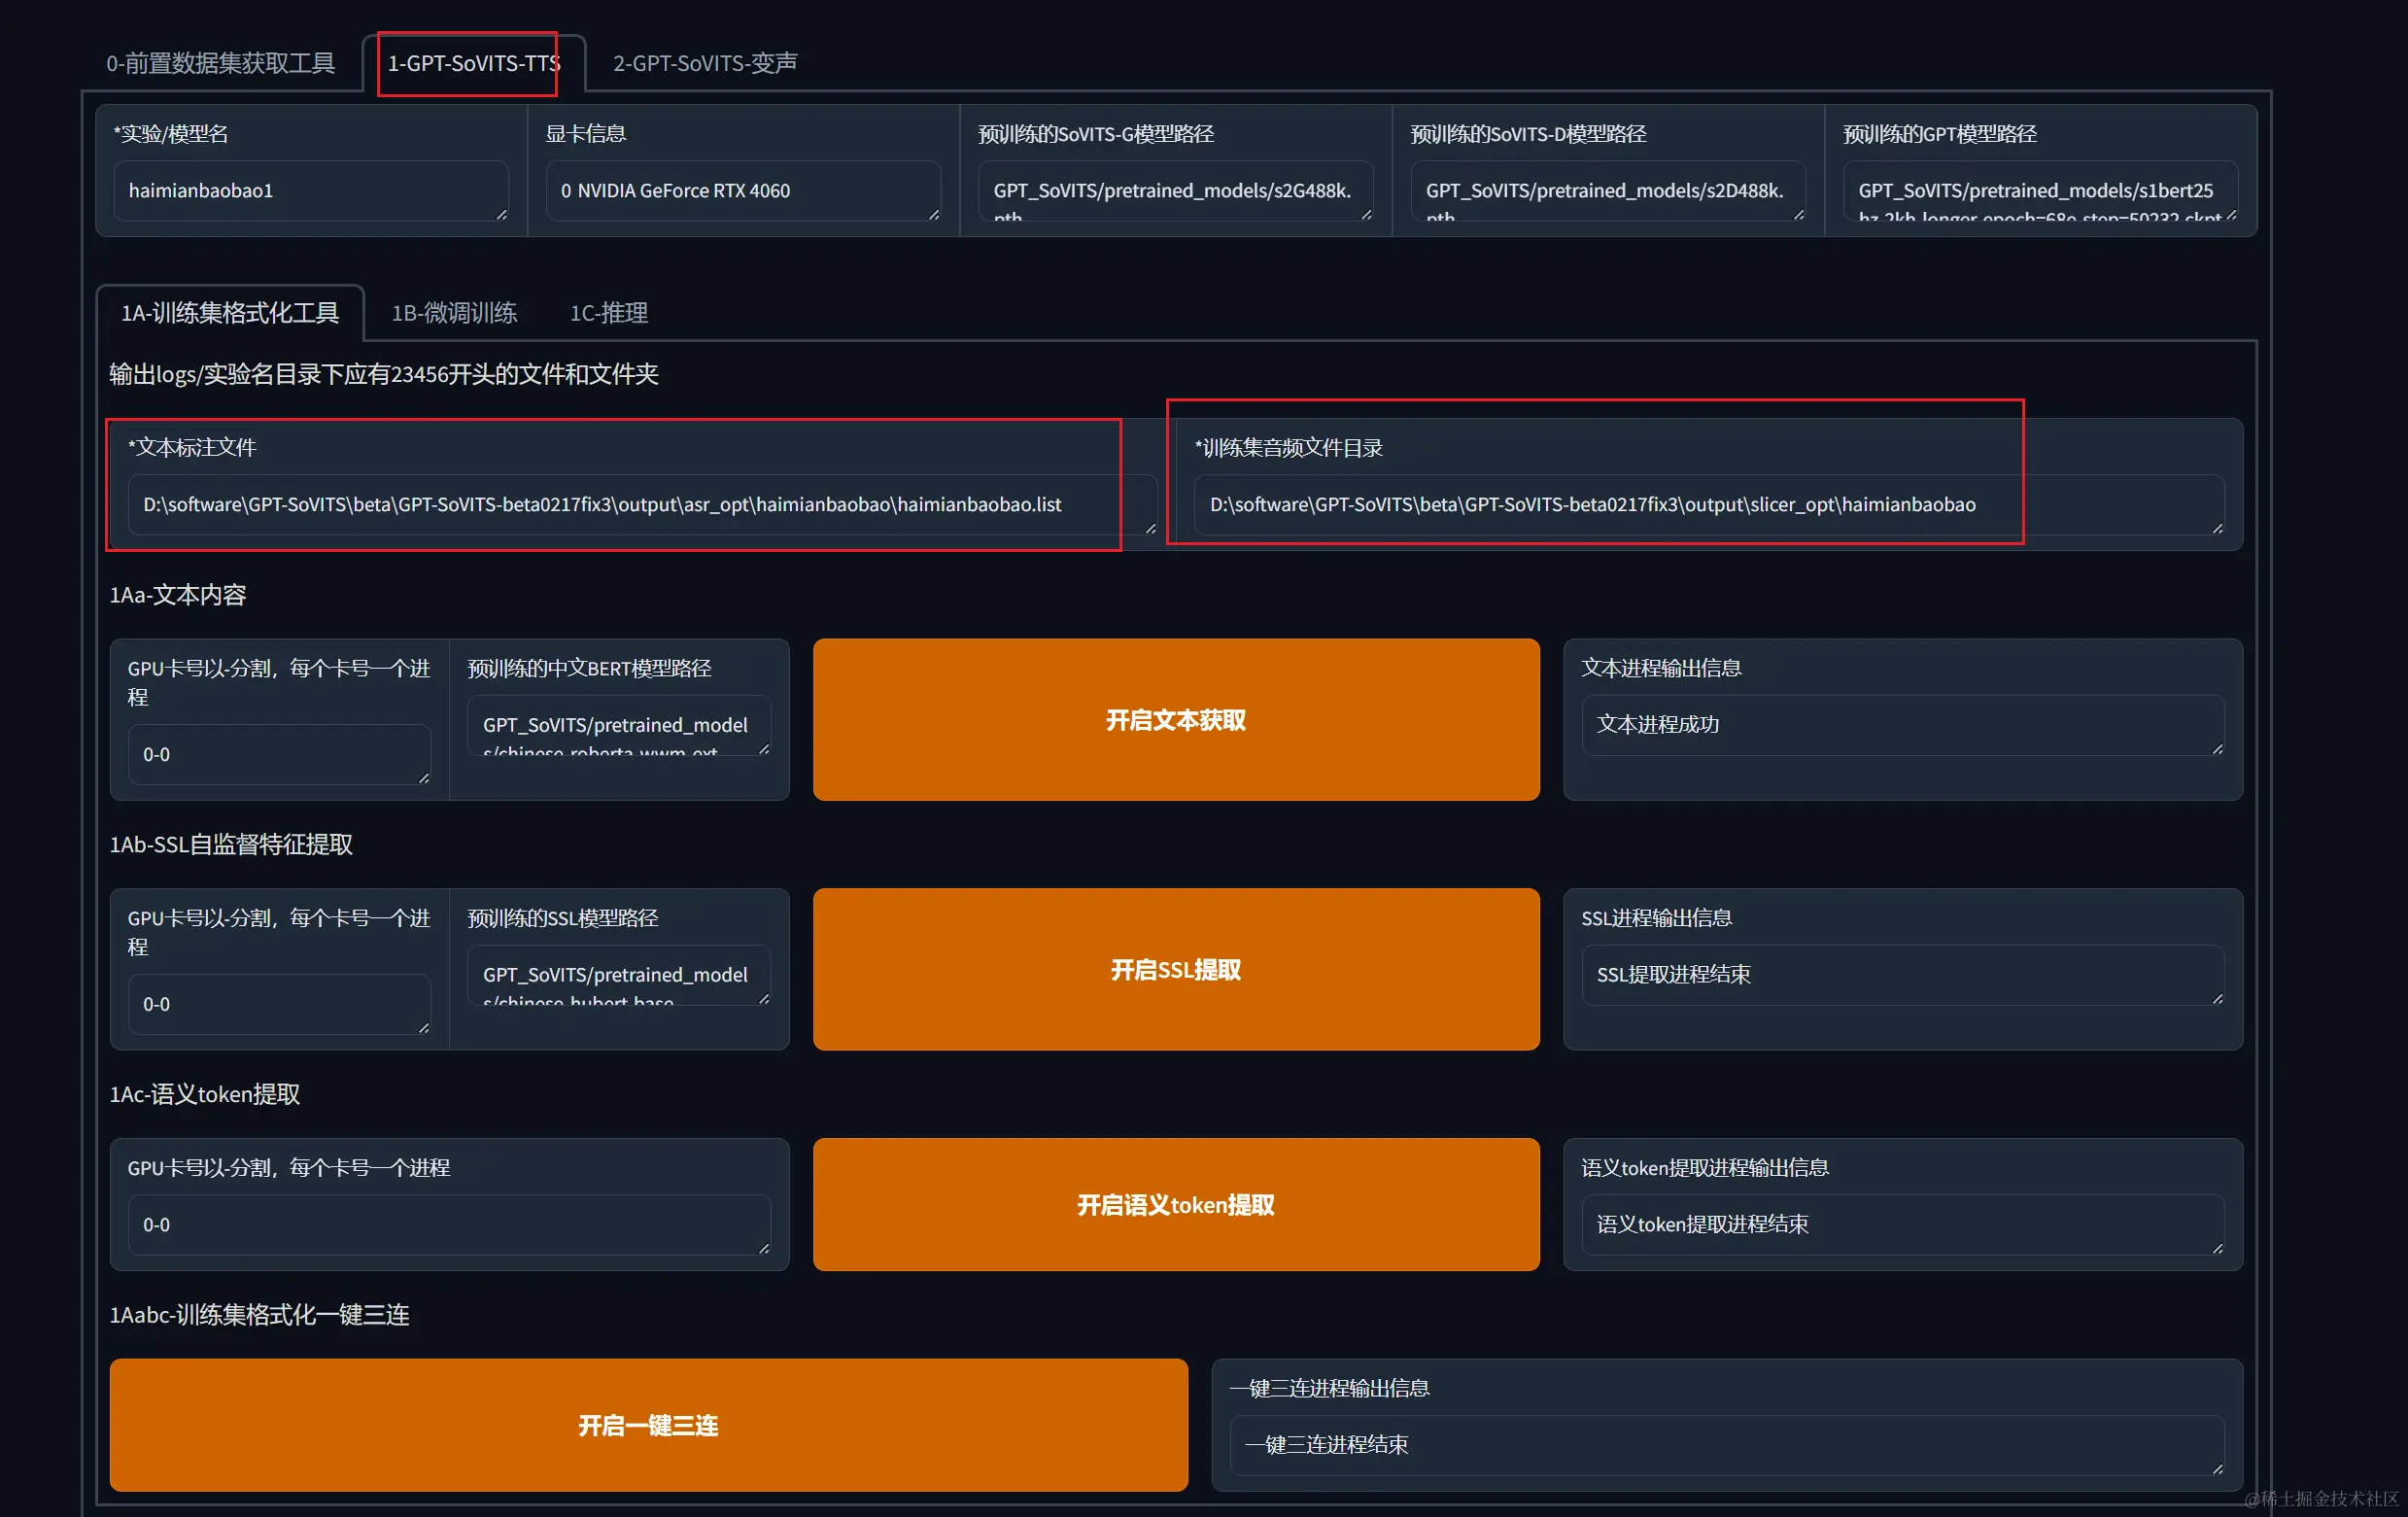Click the 预训练的SoVITS-G模型路径 field
This screenshot has height=1517, width=2408.
pos(1174,190)
